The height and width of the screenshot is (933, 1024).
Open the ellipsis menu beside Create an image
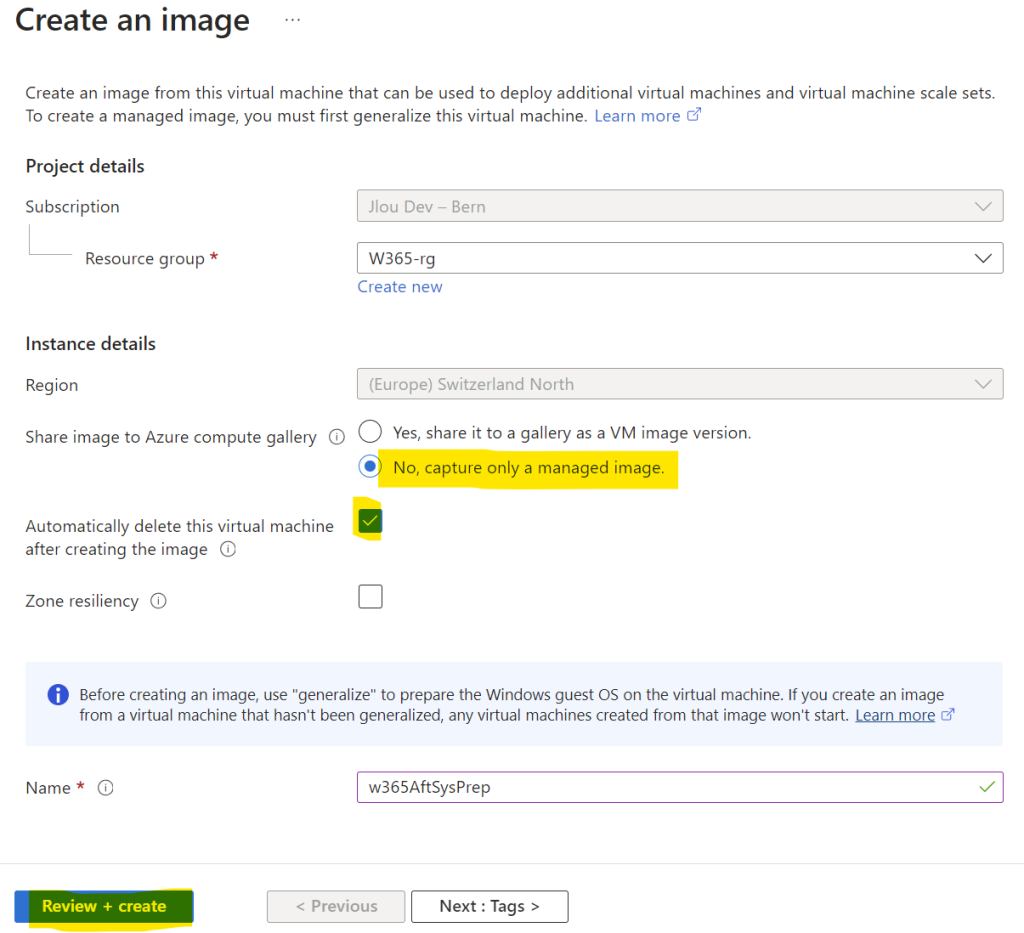[x=293, y=20]
